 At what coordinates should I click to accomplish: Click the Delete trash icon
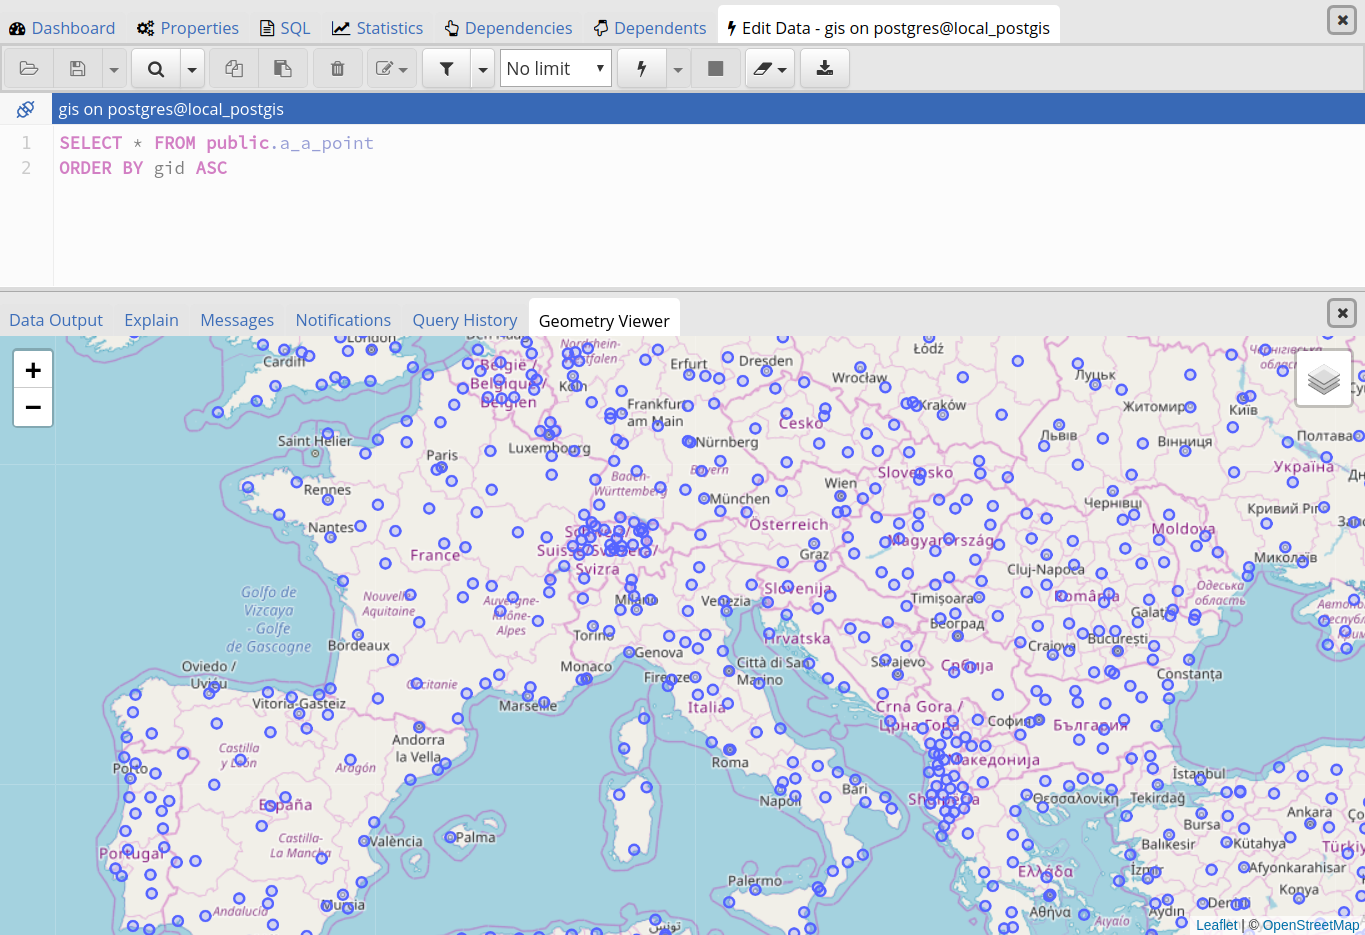(x=338, y=68)
